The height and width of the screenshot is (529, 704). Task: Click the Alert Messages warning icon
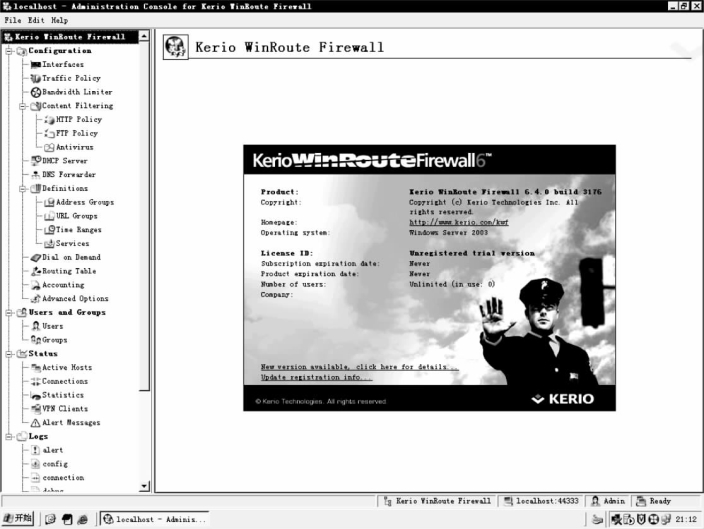(x=35, y=423)
